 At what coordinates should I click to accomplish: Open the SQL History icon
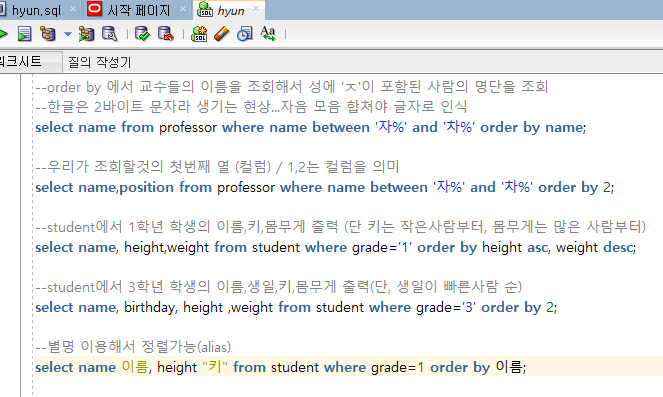tap(244, 34)
